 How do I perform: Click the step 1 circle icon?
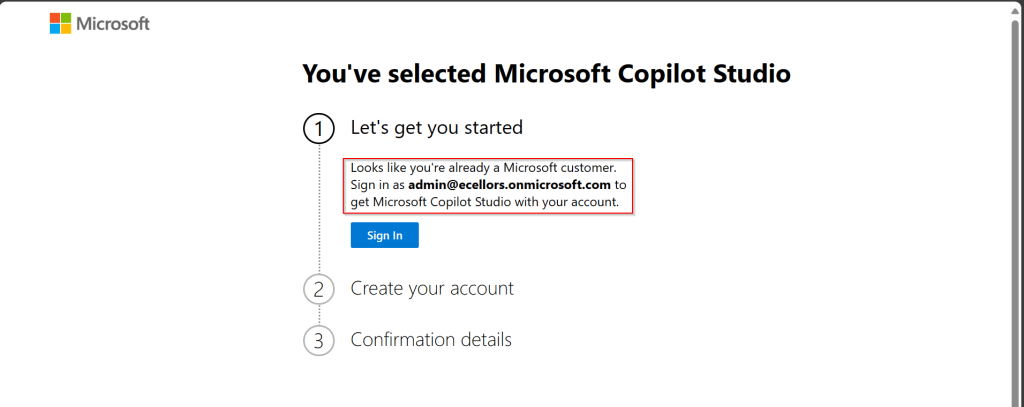pos(318,129)
